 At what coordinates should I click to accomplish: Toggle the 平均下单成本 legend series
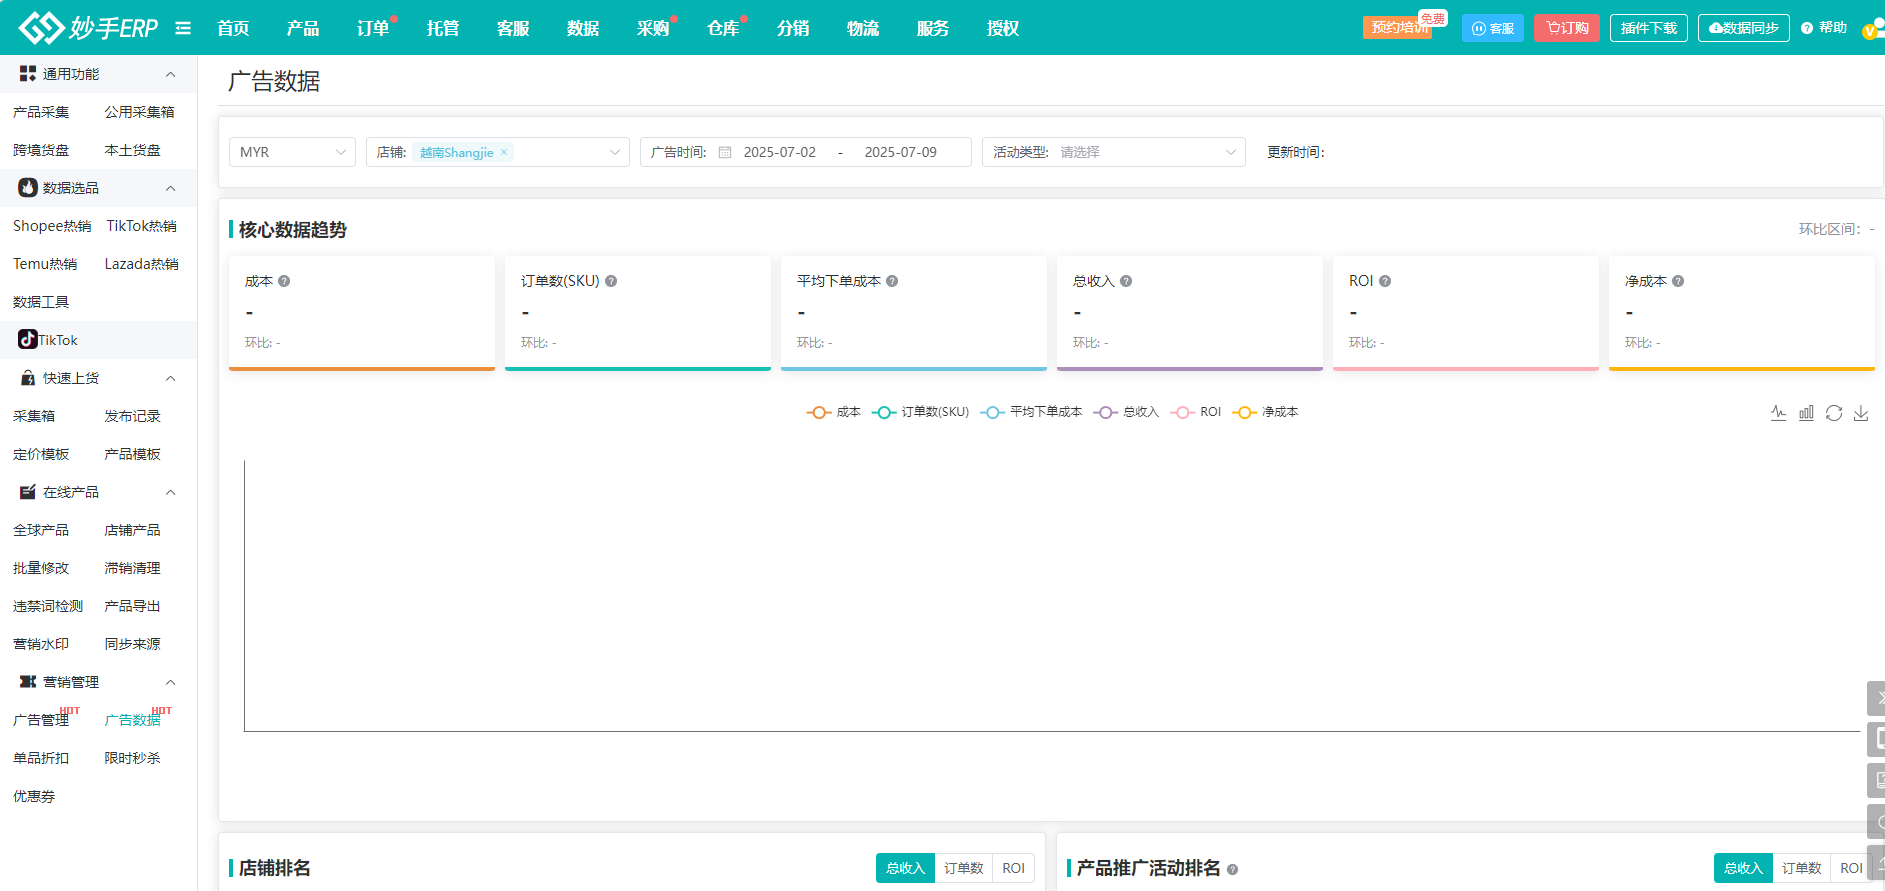(x=1032, y=412)
